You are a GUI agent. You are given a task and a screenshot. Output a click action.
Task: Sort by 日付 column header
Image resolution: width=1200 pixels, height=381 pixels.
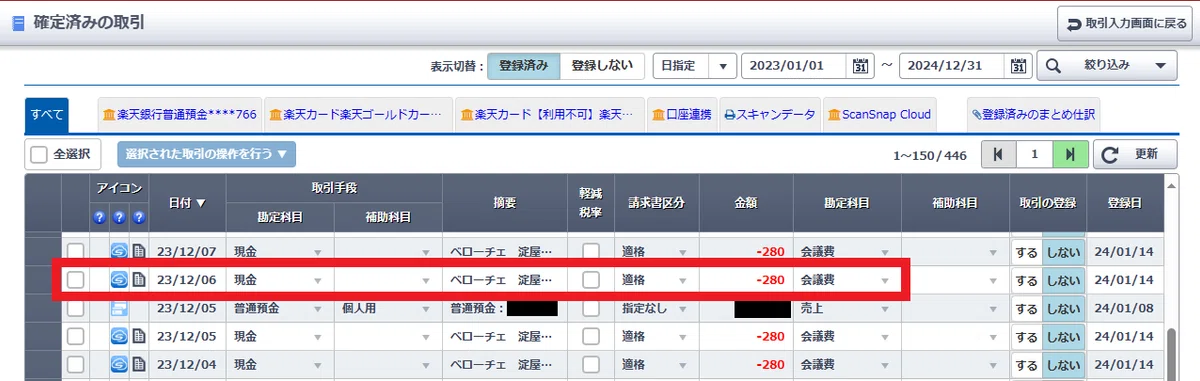(x=187, y=202)
